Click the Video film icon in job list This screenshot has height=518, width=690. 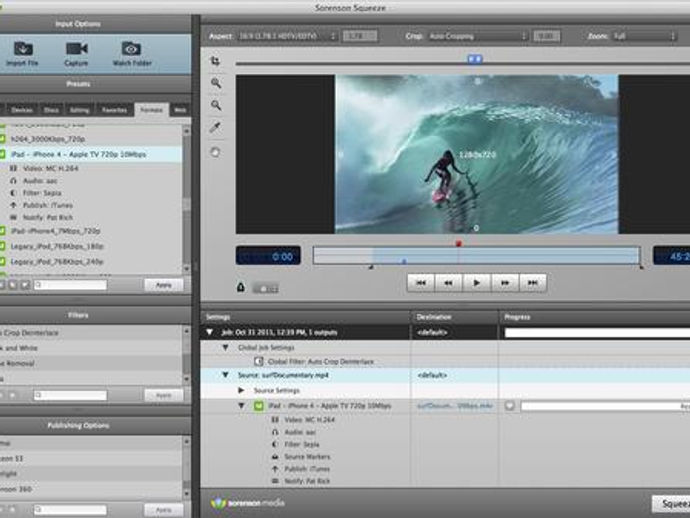[x=275, y=420]
